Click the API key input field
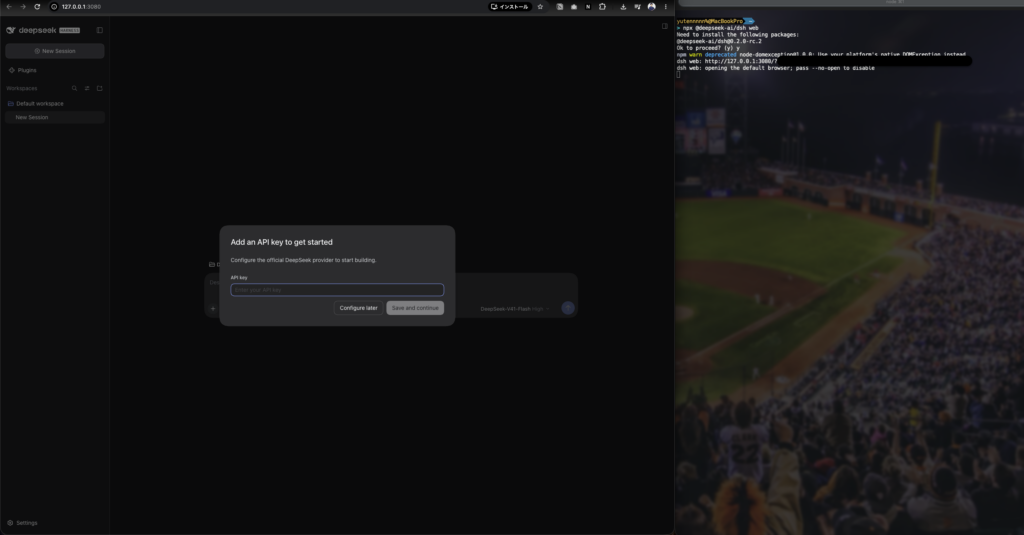1024x535 pixels. 337,290
